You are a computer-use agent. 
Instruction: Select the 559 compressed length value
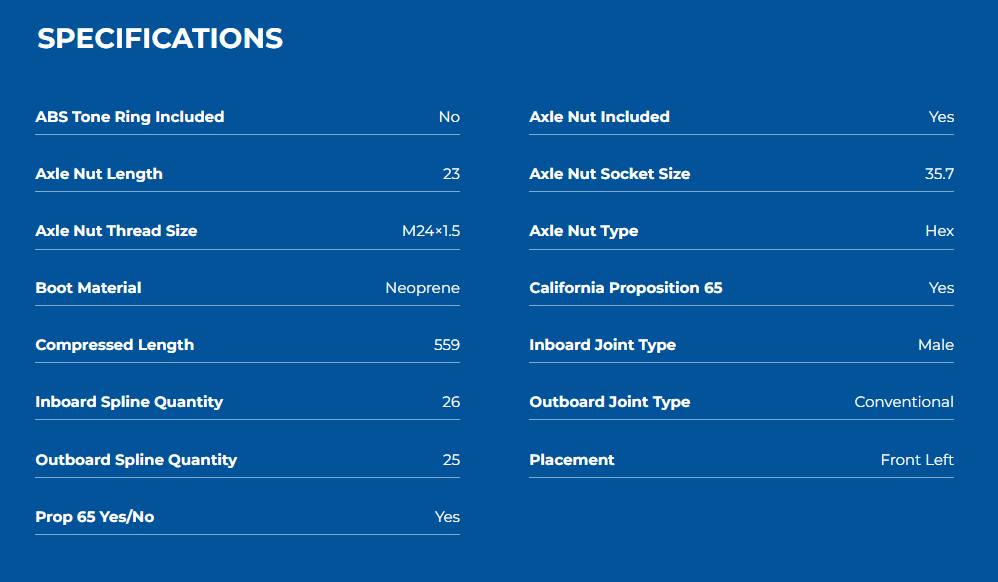click(447, 345)
